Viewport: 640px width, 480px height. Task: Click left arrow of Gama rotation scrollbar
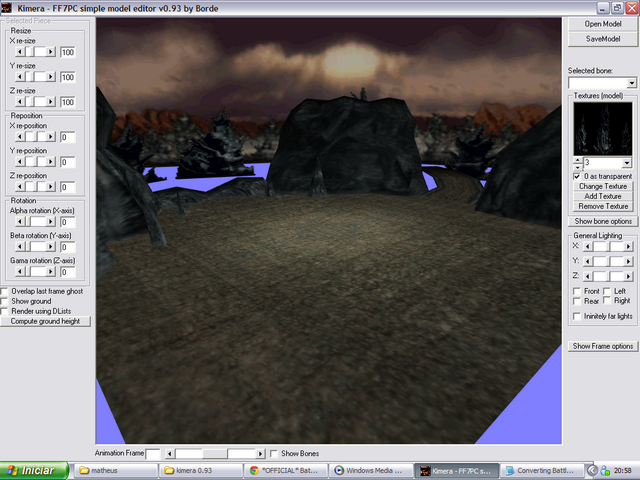[20, 271]
